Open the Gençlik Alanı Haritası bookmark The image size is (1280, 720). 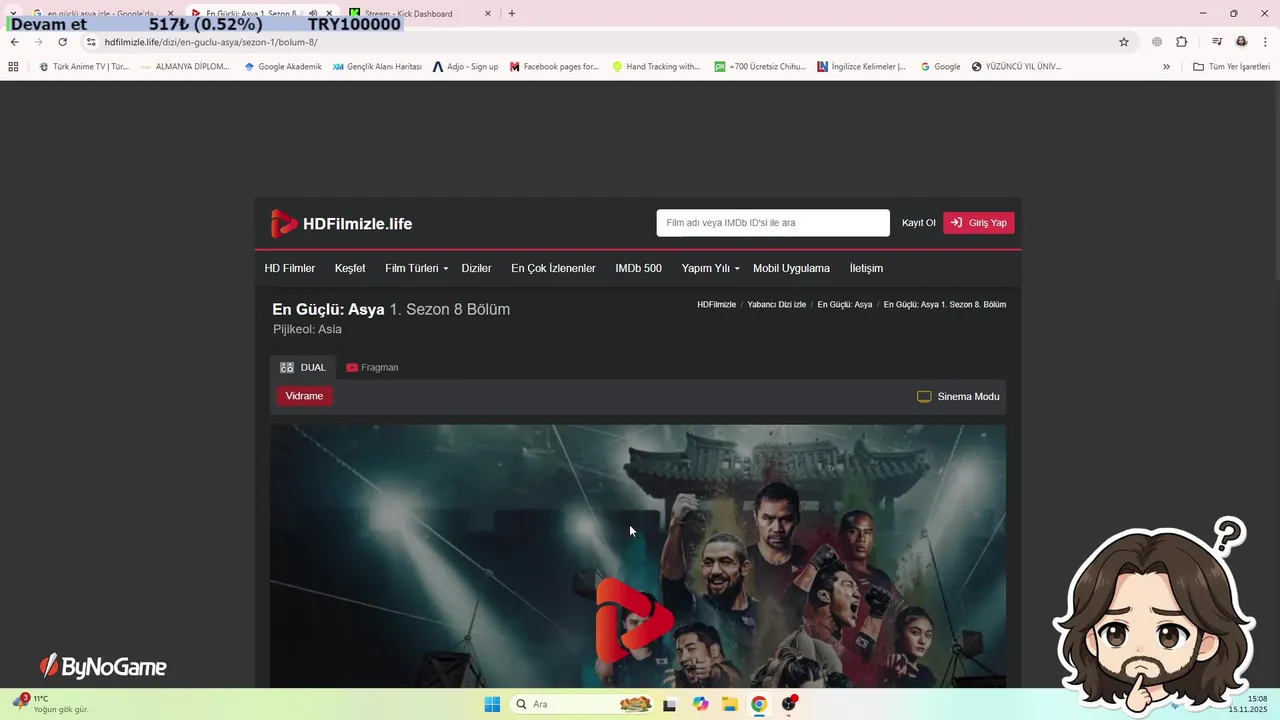377,67
